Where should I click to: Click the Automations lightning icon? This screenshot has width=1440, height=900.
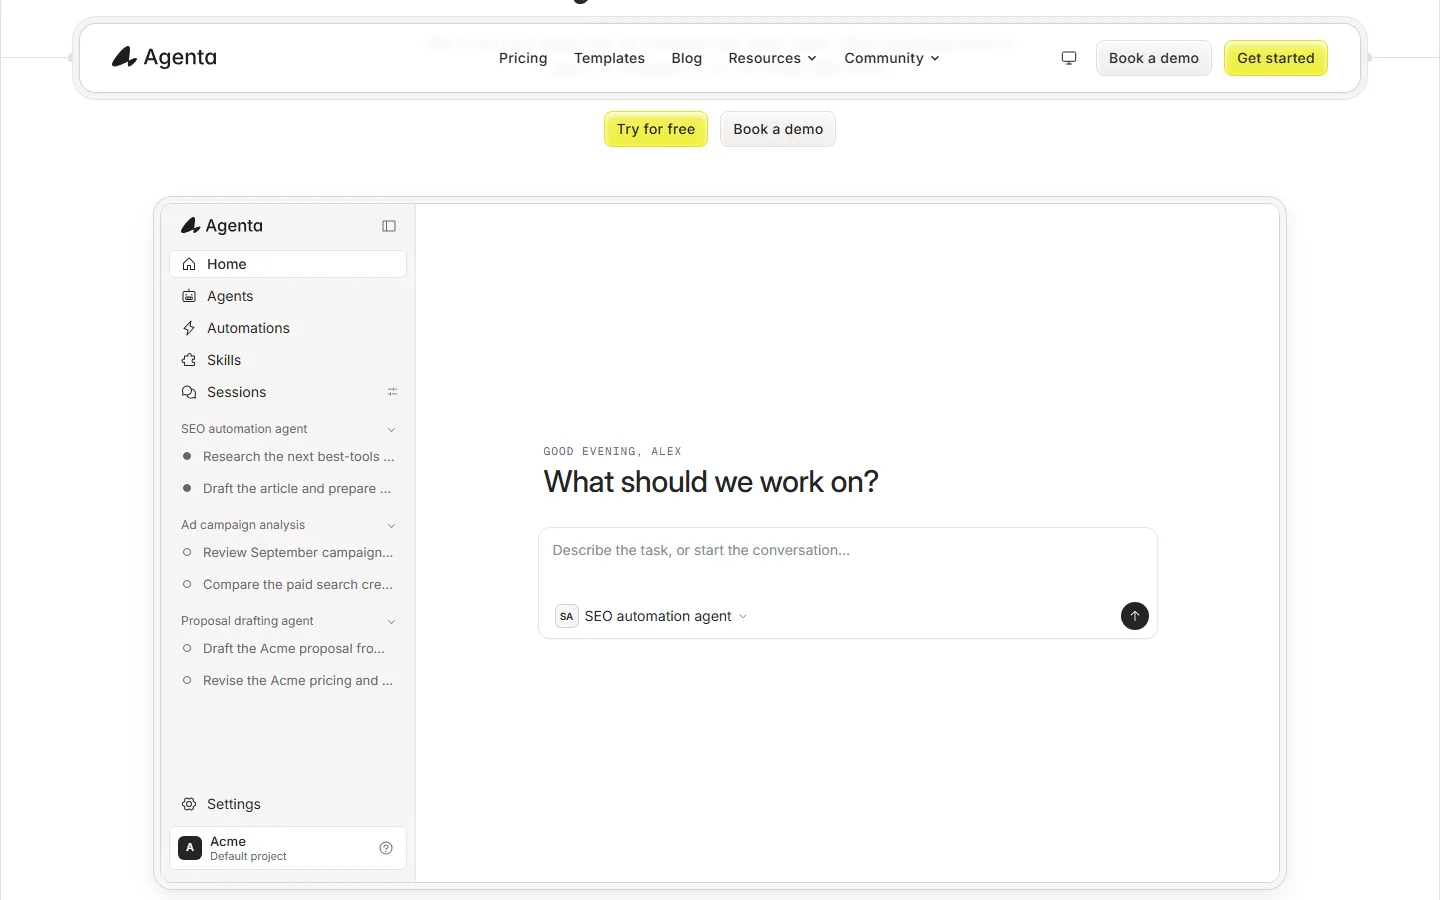click(189, 328)
